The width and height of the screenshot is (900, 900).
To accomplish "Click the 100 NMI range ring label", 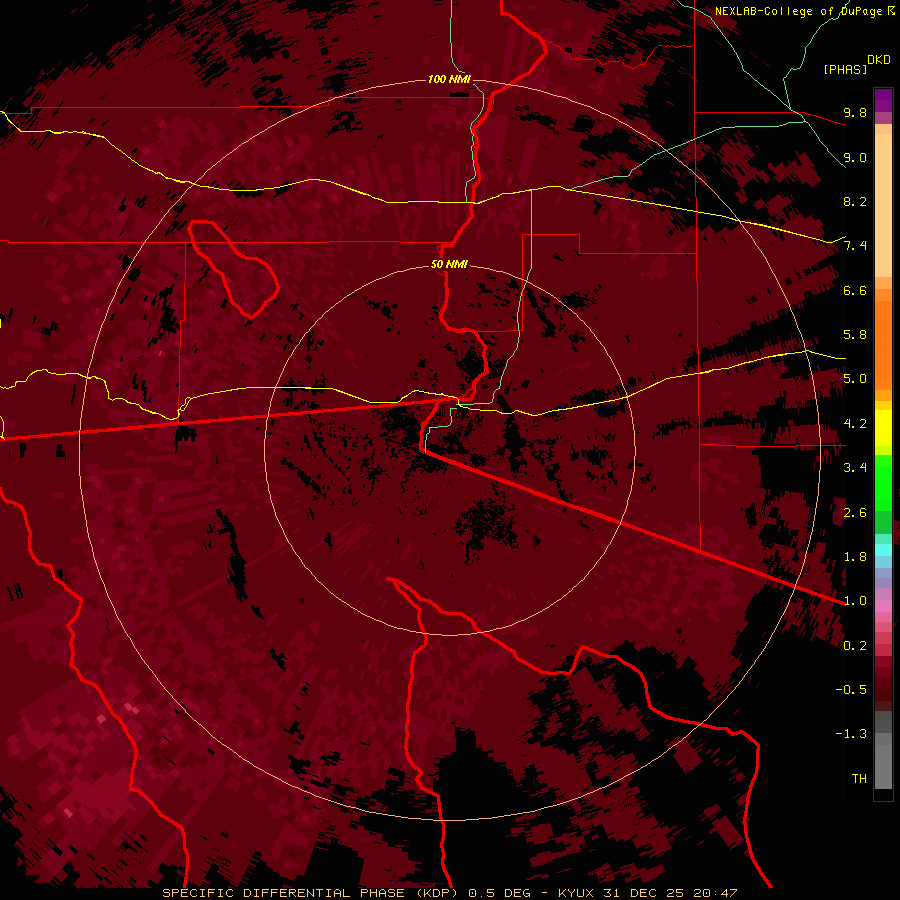I will pos(449,79).
